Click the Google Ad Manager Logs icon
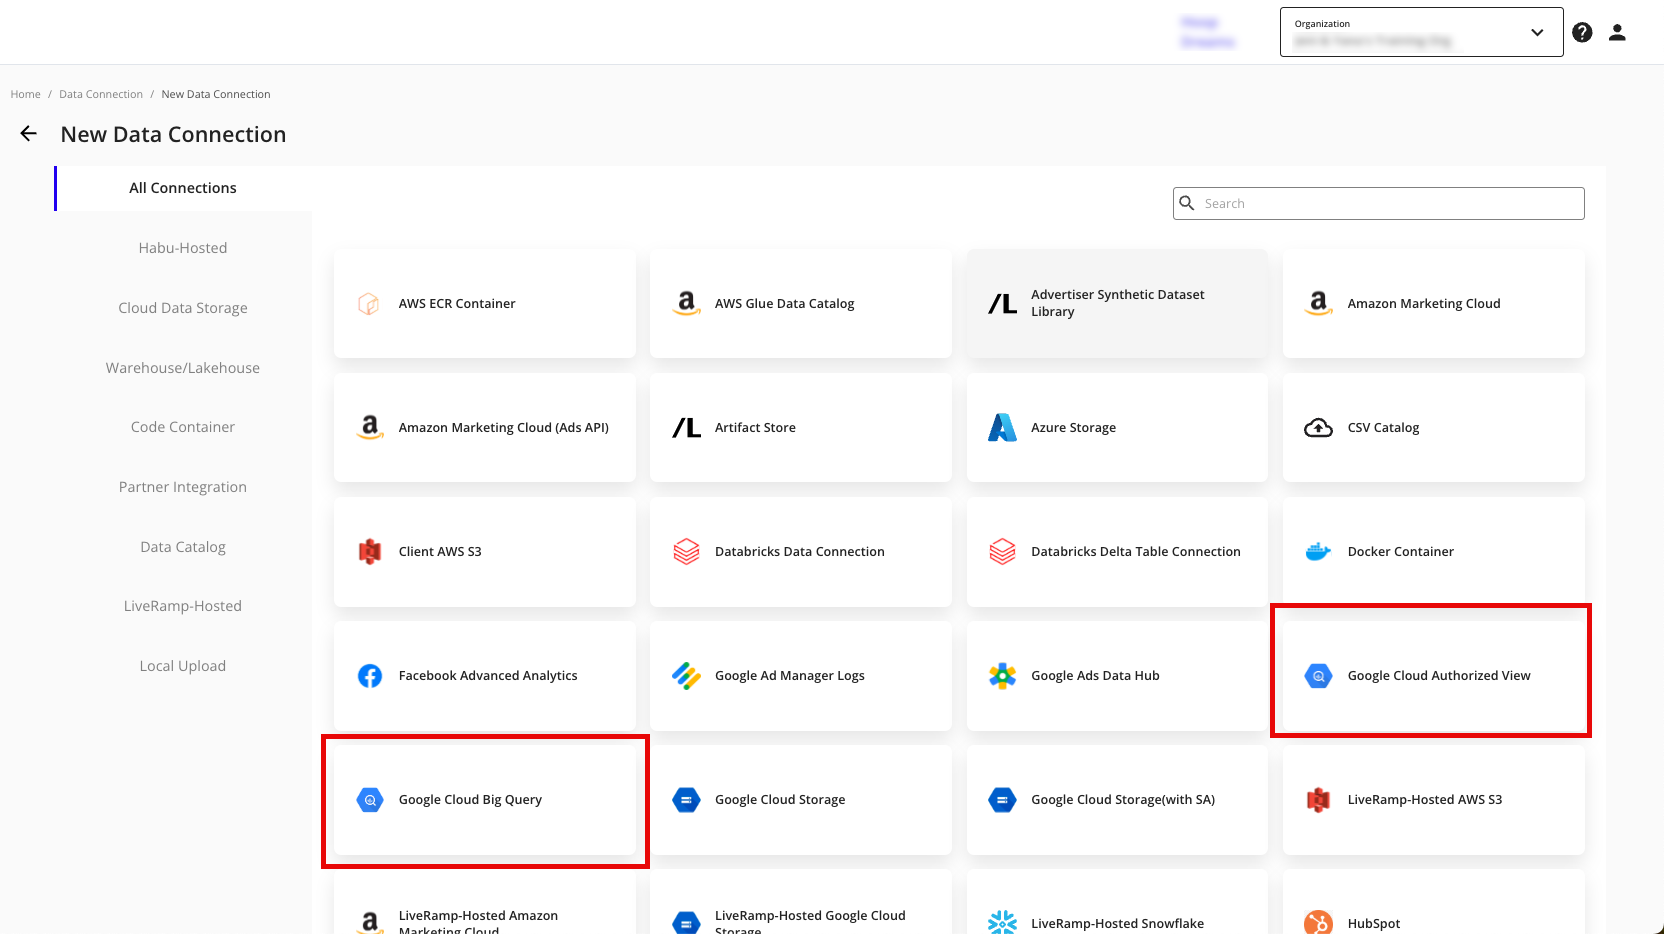Viewport: 1664px width, 934px height. click(x=686, y=676)
